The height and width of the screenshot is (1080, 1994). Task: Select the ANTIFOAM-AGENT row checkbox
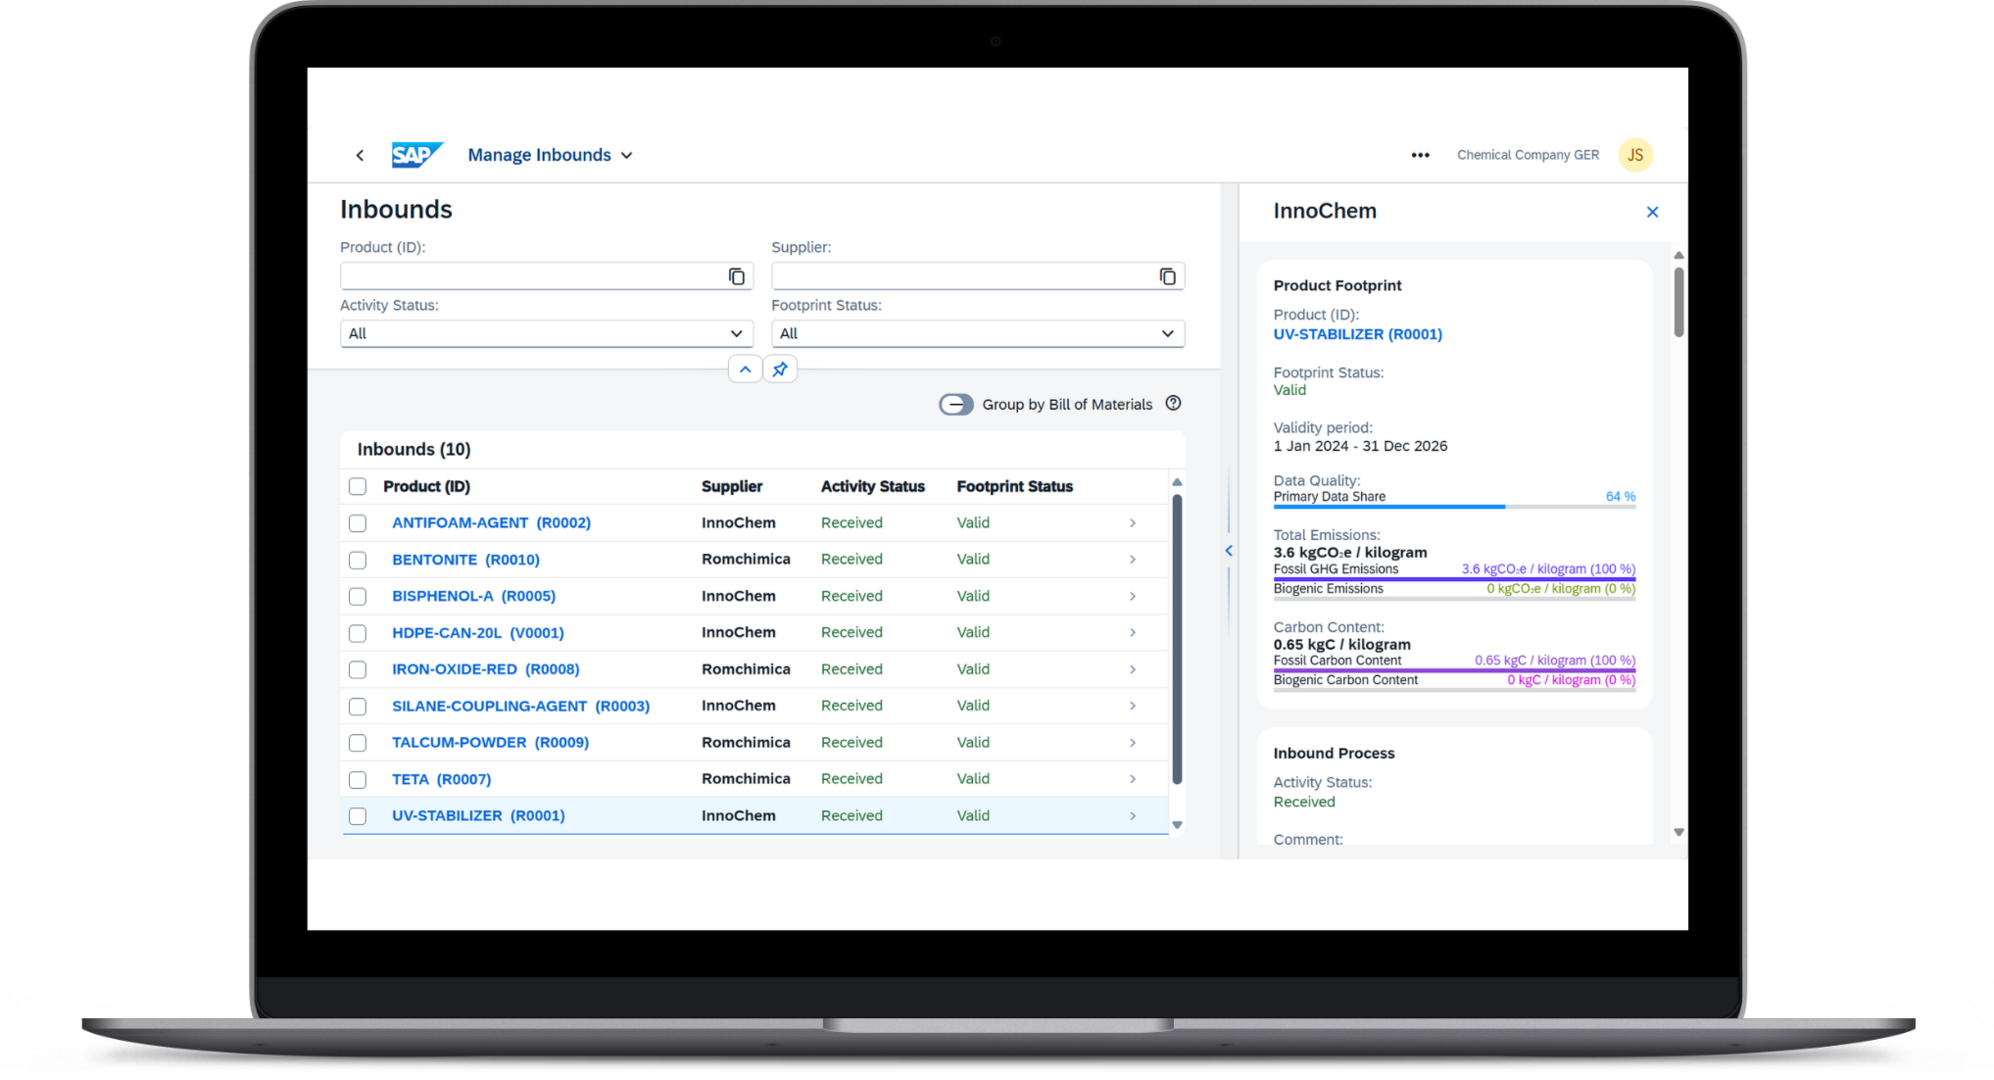[x=357, y=523]
